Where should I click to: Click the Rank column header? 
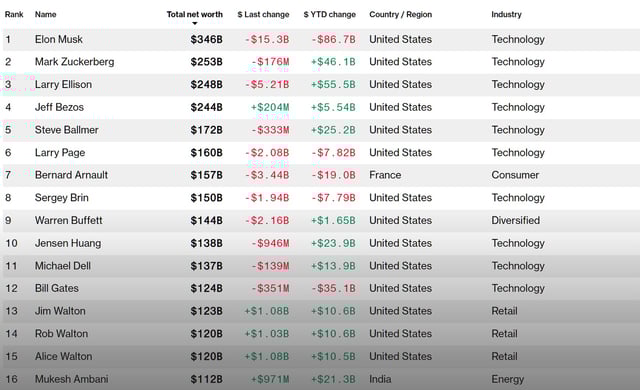pyautogui.click(x=14, y=14)
